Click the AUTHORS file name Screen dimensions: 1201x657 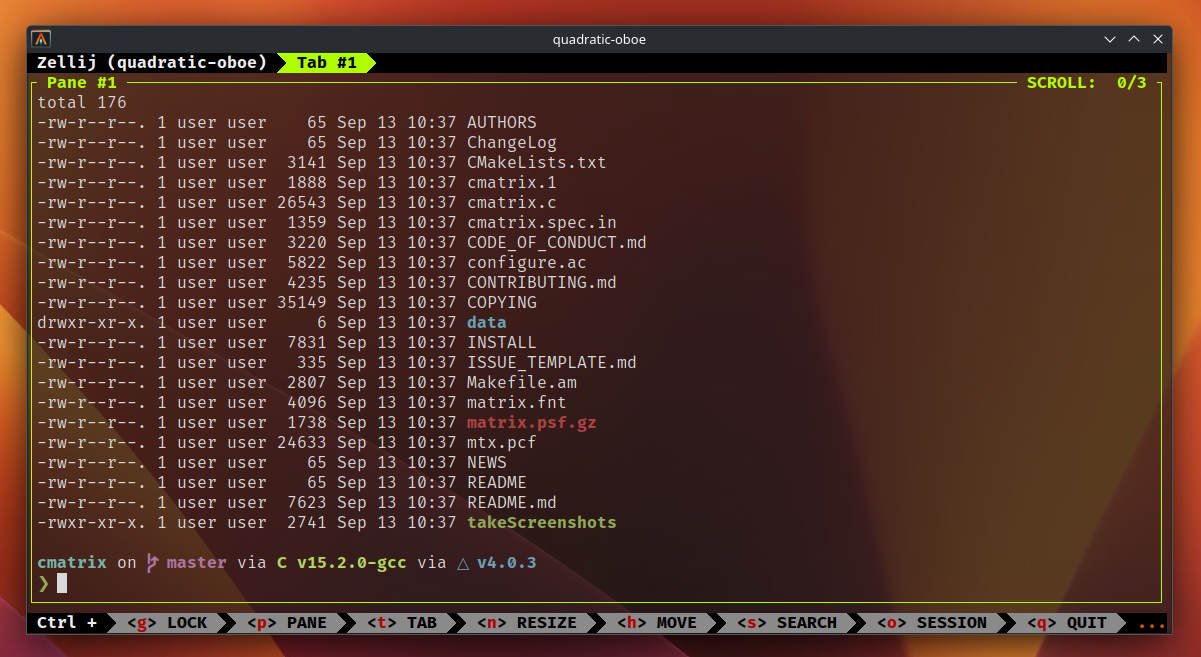coord(502,123)
